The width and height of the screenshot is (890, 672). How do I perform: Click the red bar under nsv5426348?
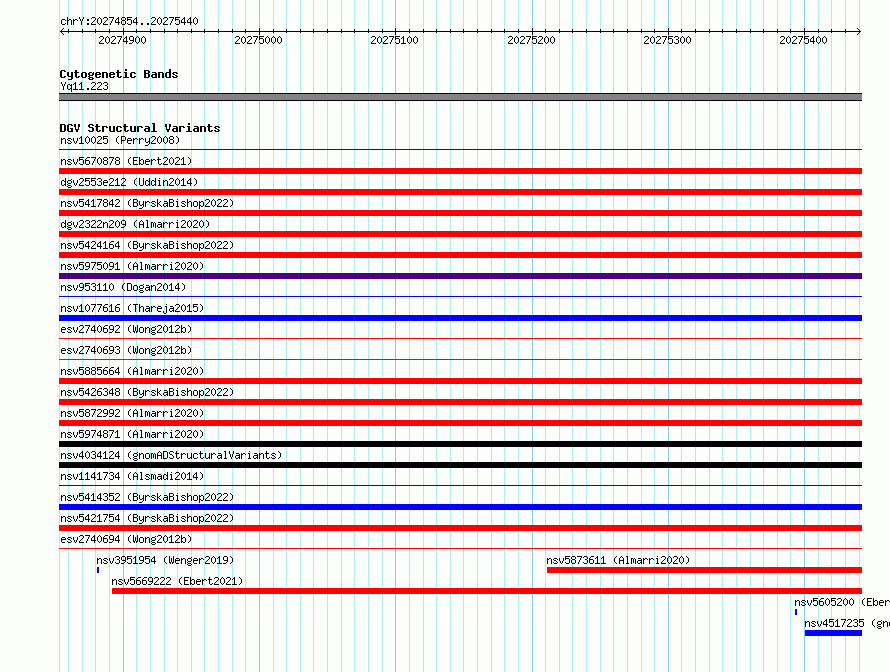click(460, 402)
